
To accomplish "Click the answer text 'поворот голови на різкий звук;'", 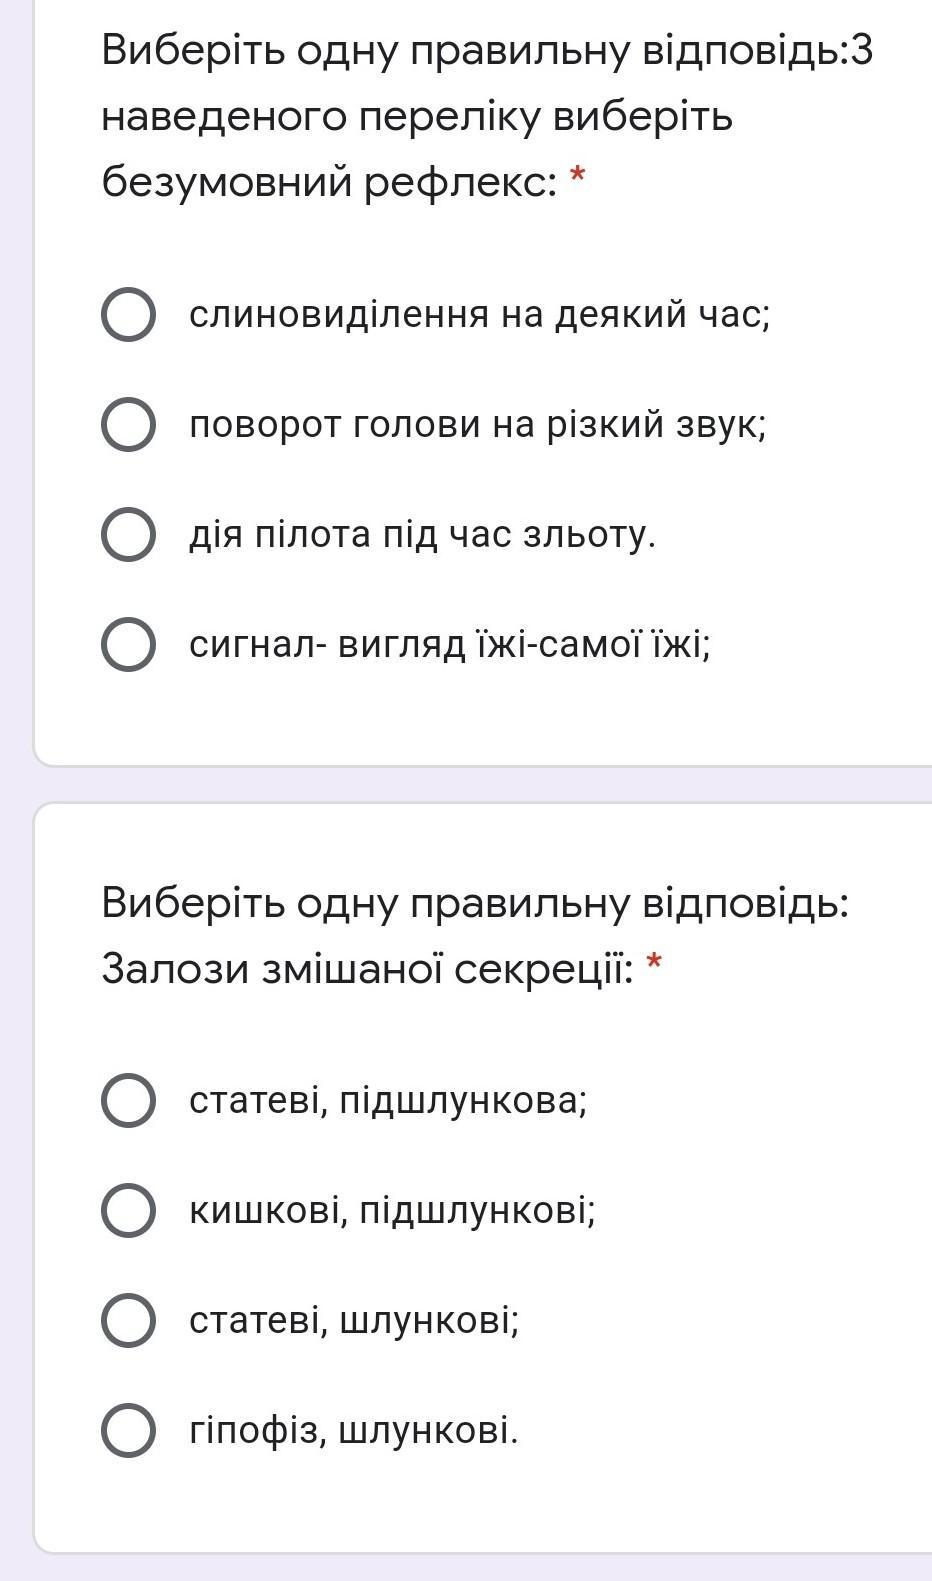I will pos(478,424).
